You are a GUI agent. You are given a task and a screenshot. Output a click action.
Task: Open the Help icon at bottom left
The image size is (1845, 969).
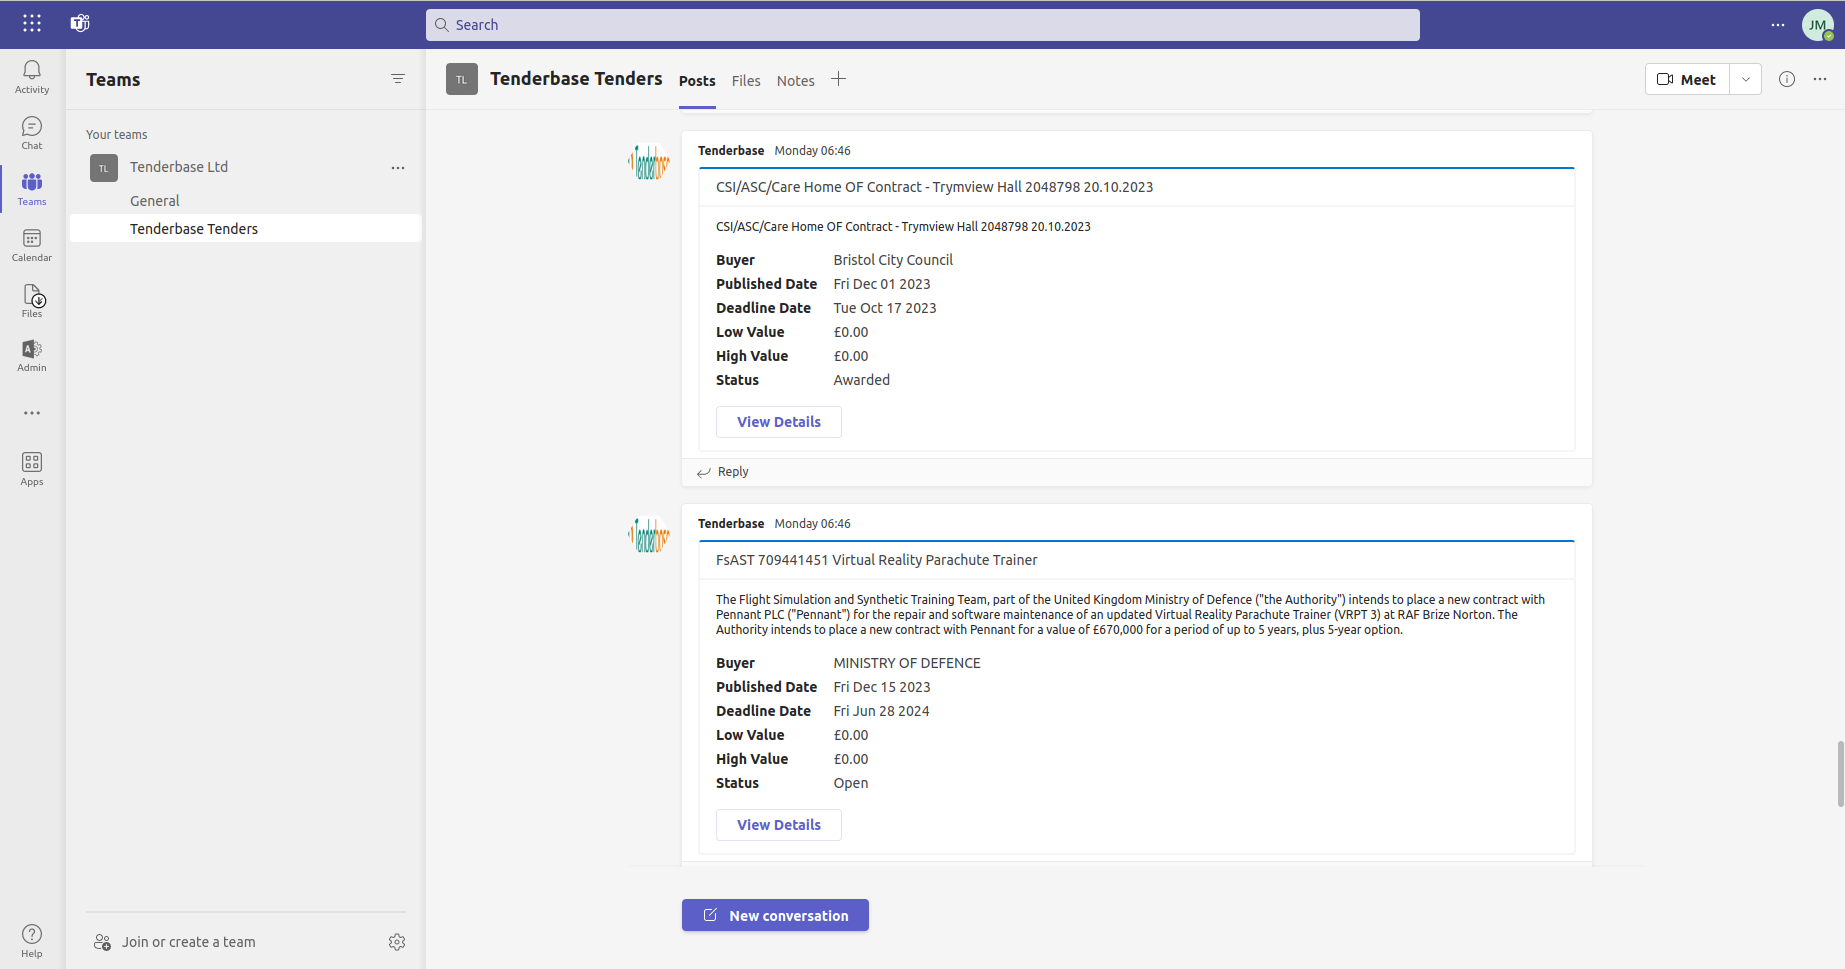[31, 938]
